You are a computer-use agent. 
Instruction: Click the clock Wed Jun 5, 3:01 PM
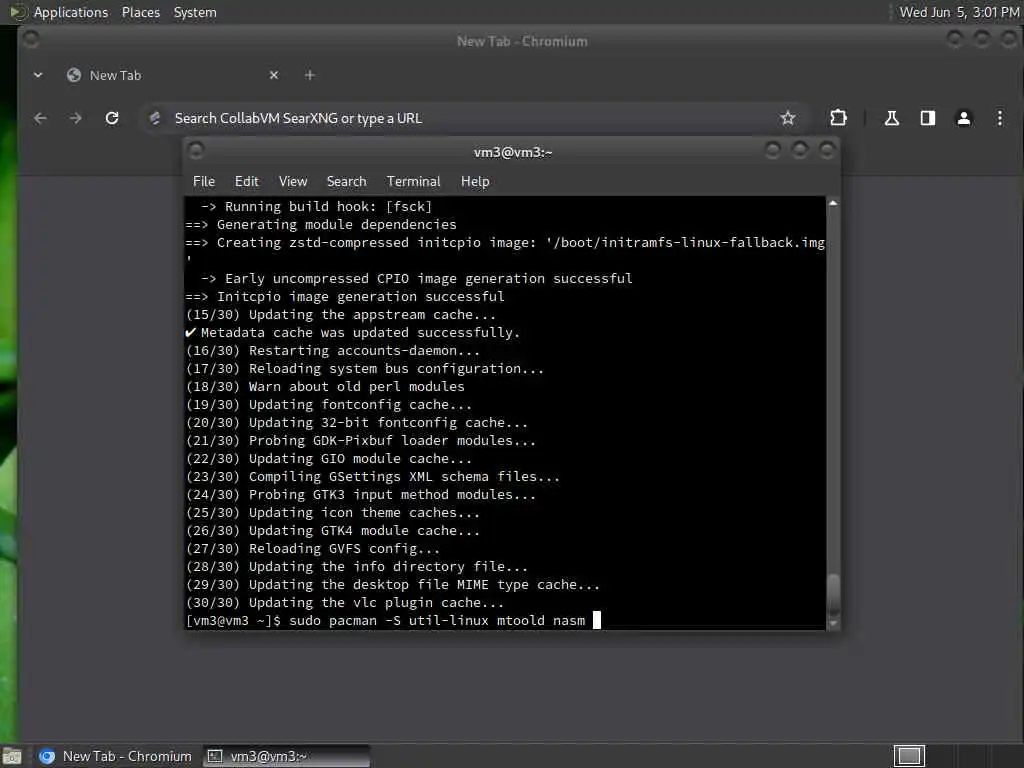(959, 12)
